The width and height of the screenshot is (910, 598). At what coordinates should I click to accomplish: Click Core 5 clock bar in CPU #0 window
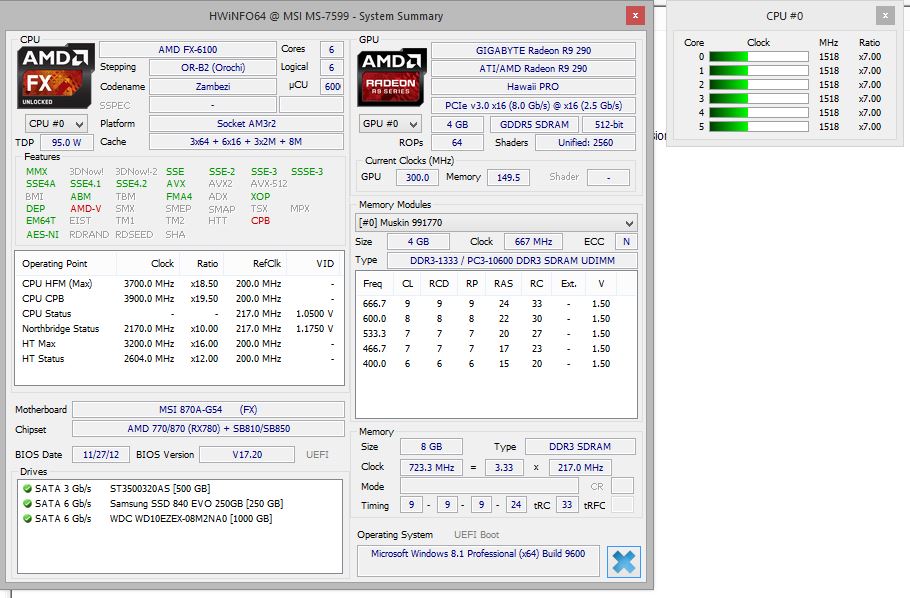[x=759, y=126]
